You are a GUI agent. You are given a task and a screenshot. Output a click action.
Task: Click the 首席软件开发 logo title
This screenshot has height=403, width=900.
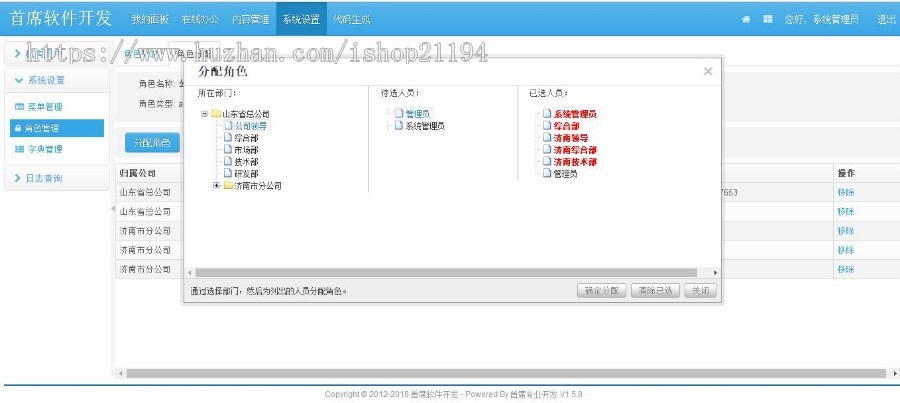60,18
